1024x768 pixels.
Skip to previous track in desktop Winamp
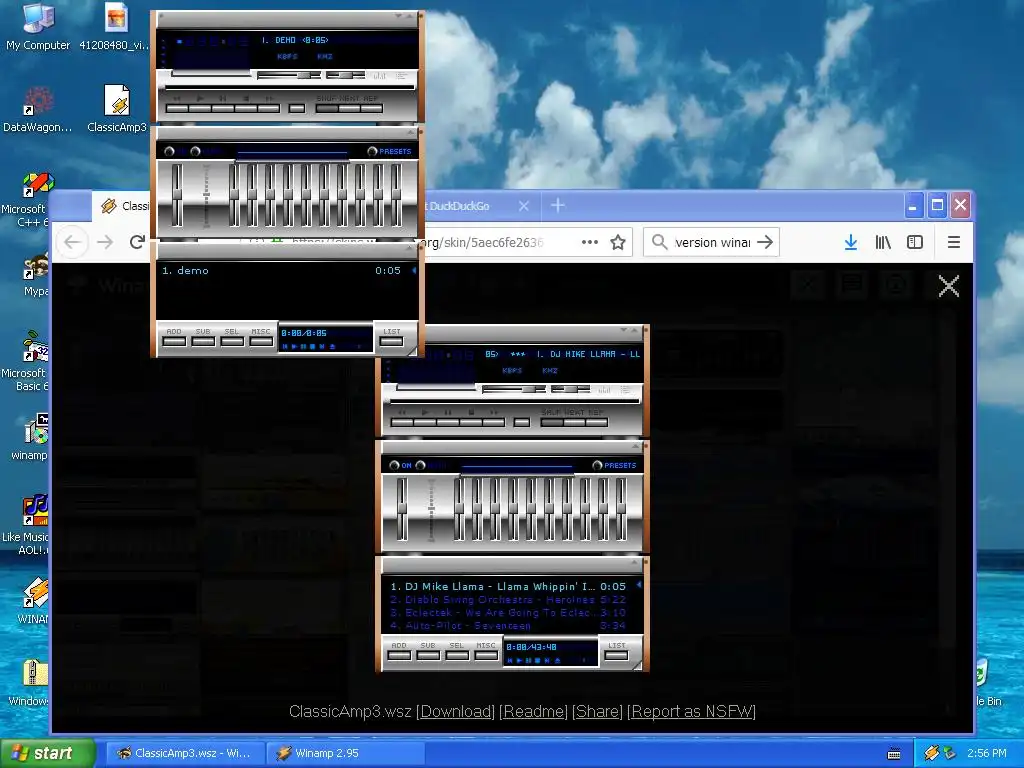177,108
